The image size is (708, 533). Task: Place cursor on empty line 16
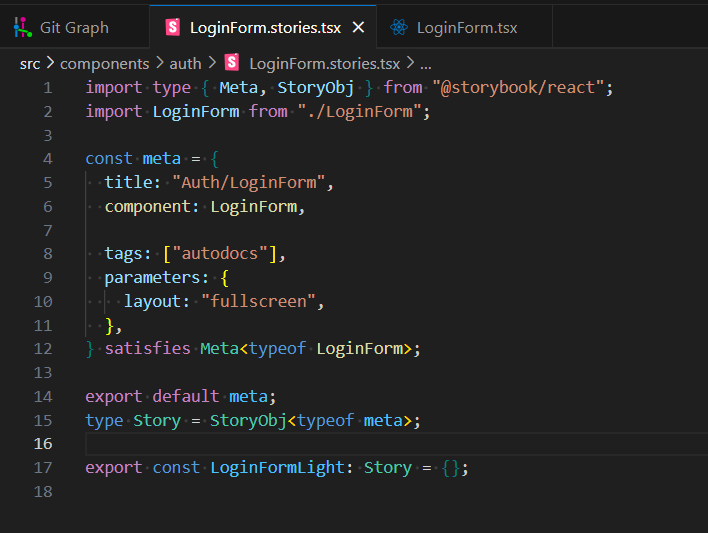(396, 444)
